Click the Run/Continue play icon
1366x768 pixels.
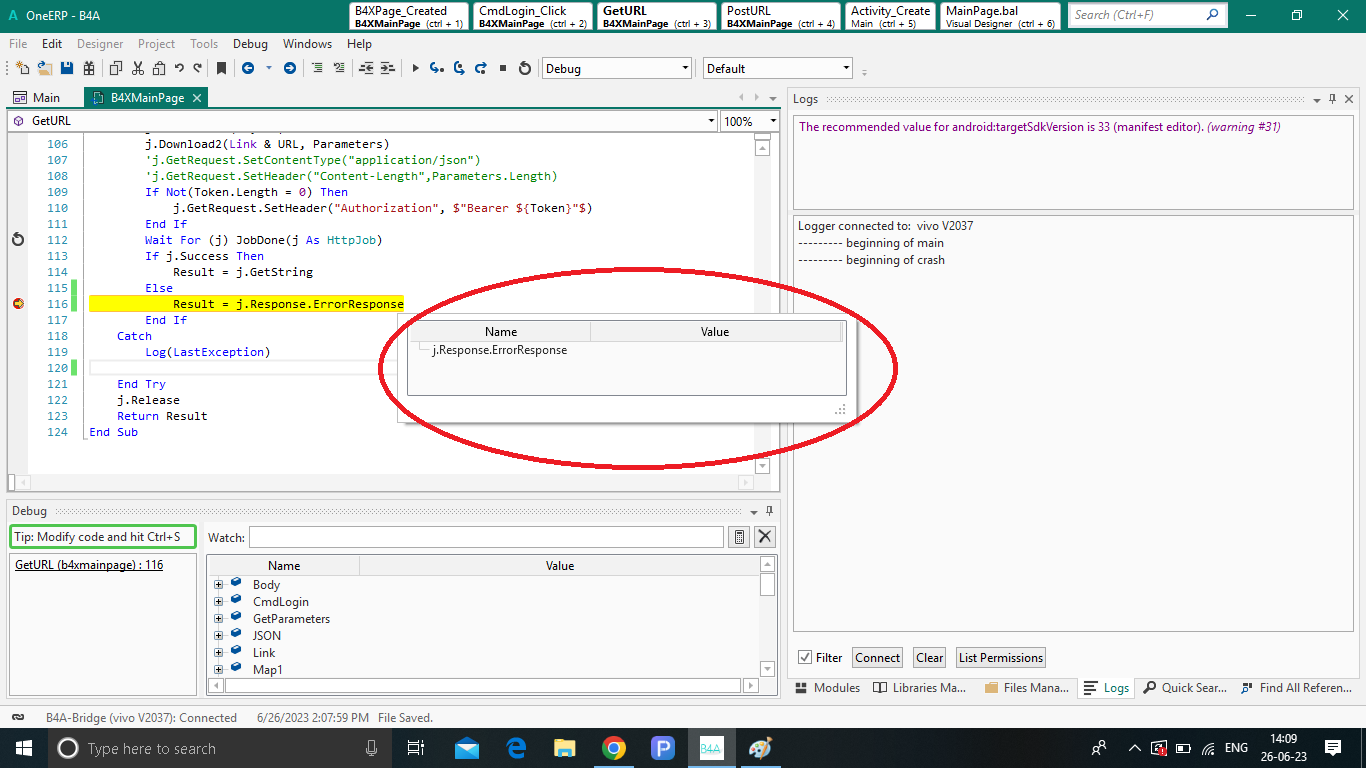coord(415,68)
